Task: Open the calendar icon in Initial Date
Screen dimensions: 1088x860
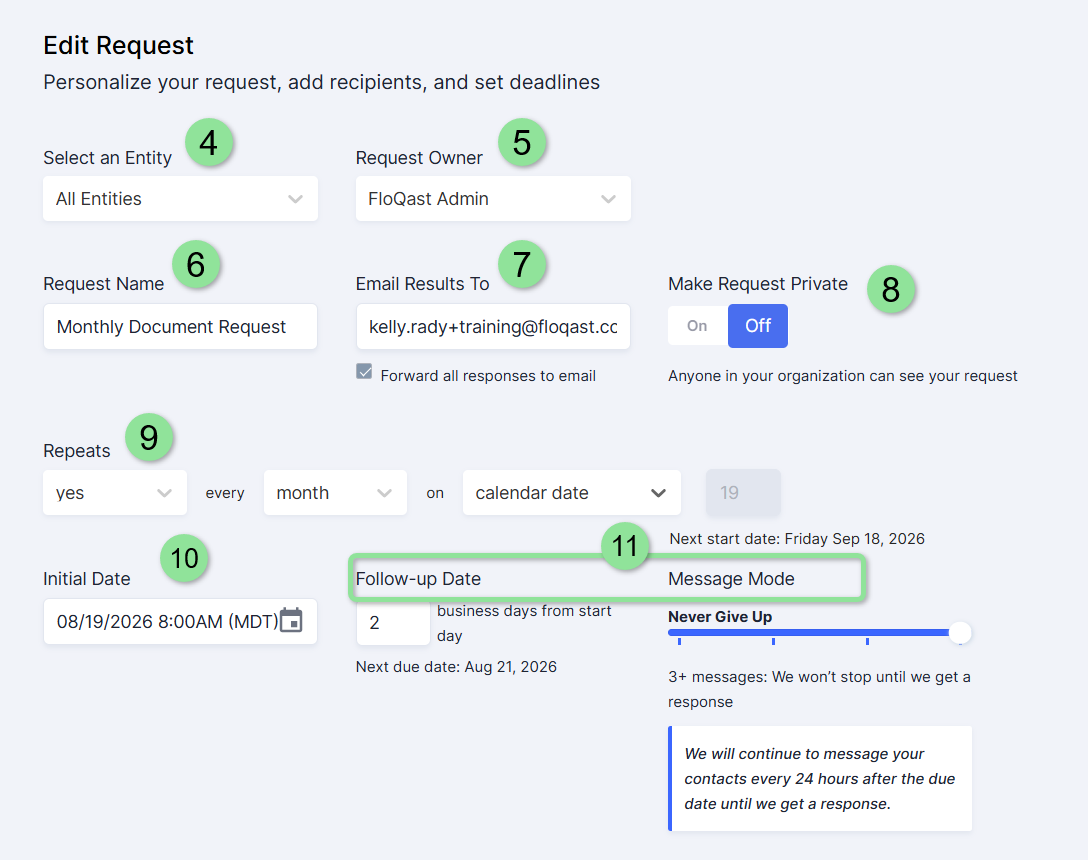Action: [x=291, y=621]
